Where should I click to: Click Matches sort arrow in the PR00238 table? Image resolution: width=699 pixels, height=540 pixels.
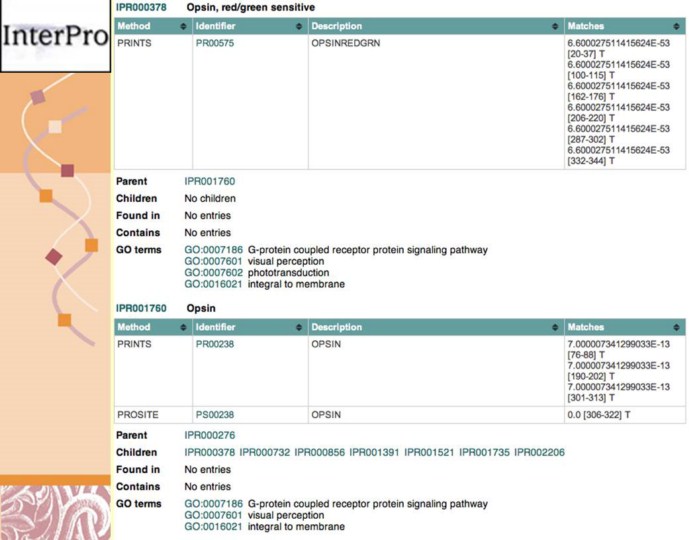pyautogui.click(x=679, y=327)
